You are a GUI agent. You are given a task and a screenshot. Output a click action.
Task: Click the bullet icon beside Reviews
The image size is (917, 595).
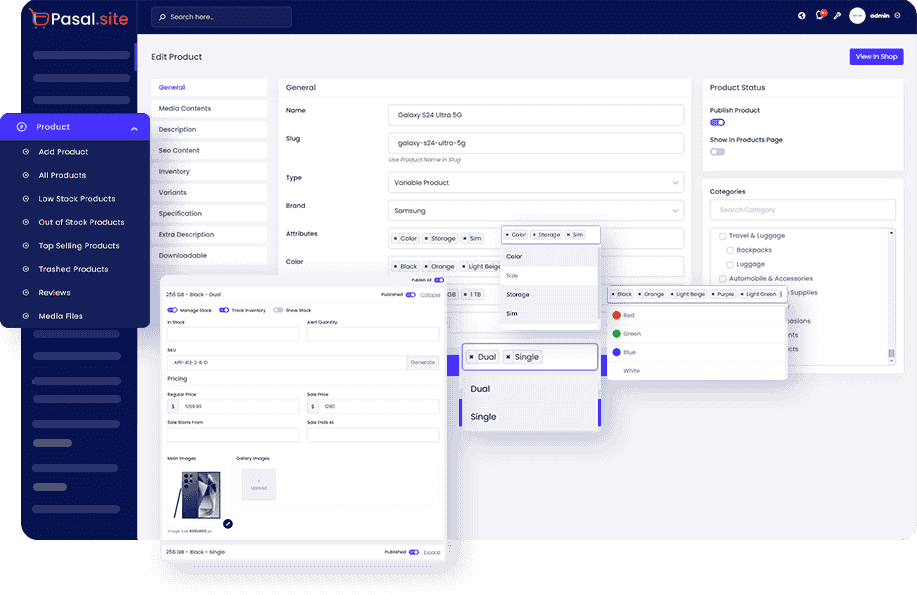[x=26, y=293]
